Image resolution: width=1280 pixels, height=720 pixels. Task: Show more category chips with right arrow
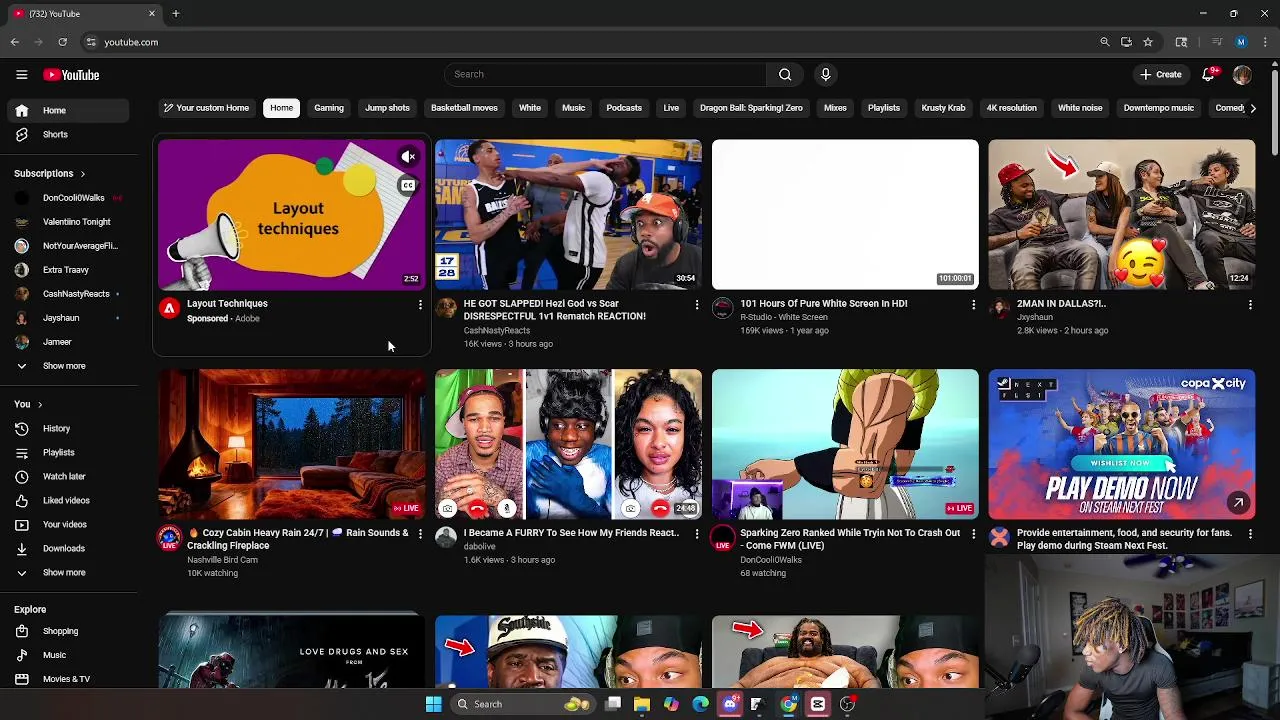[1252, 108]
